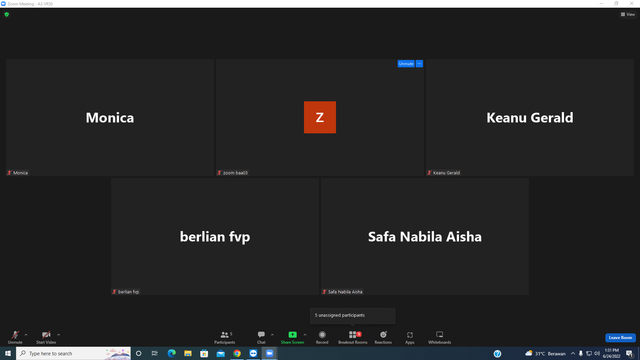Open Microsoft Store from the taskbar
The width and height of the screenshot is (640, 360).
pos(204,353)
